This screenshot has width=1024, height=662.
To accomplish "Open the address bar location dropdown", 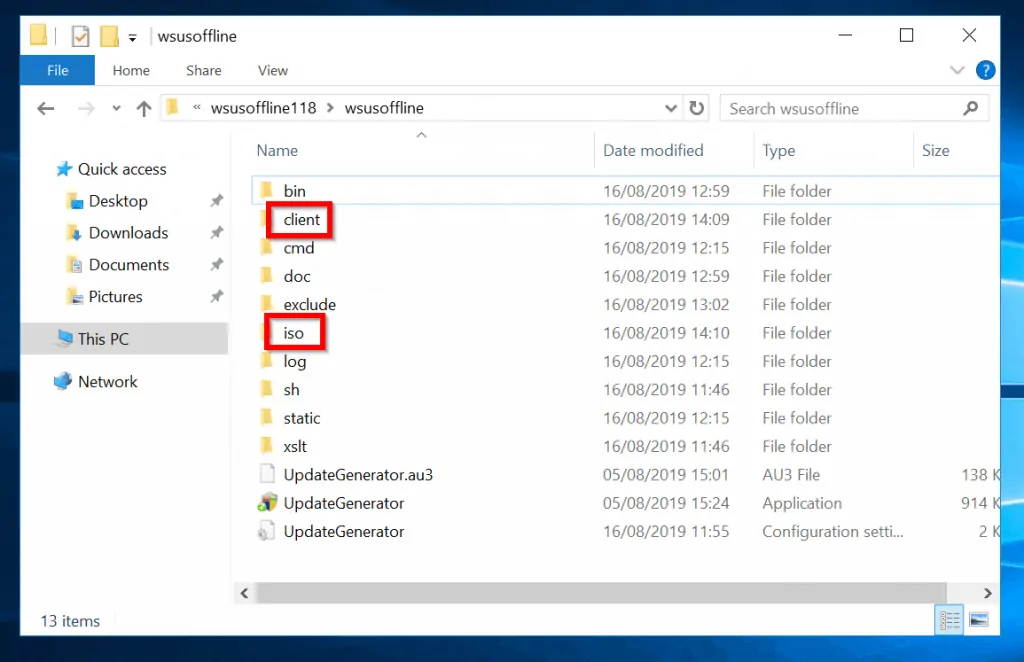I will [x=671, y=108].
